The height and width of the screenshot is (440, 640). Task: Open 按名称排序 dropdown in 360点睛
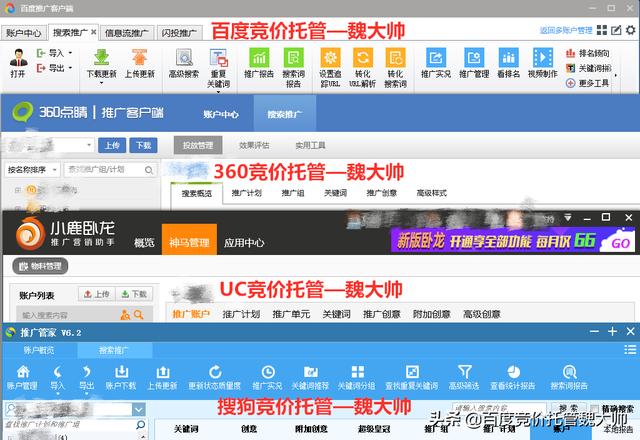[x=32, y=169]
